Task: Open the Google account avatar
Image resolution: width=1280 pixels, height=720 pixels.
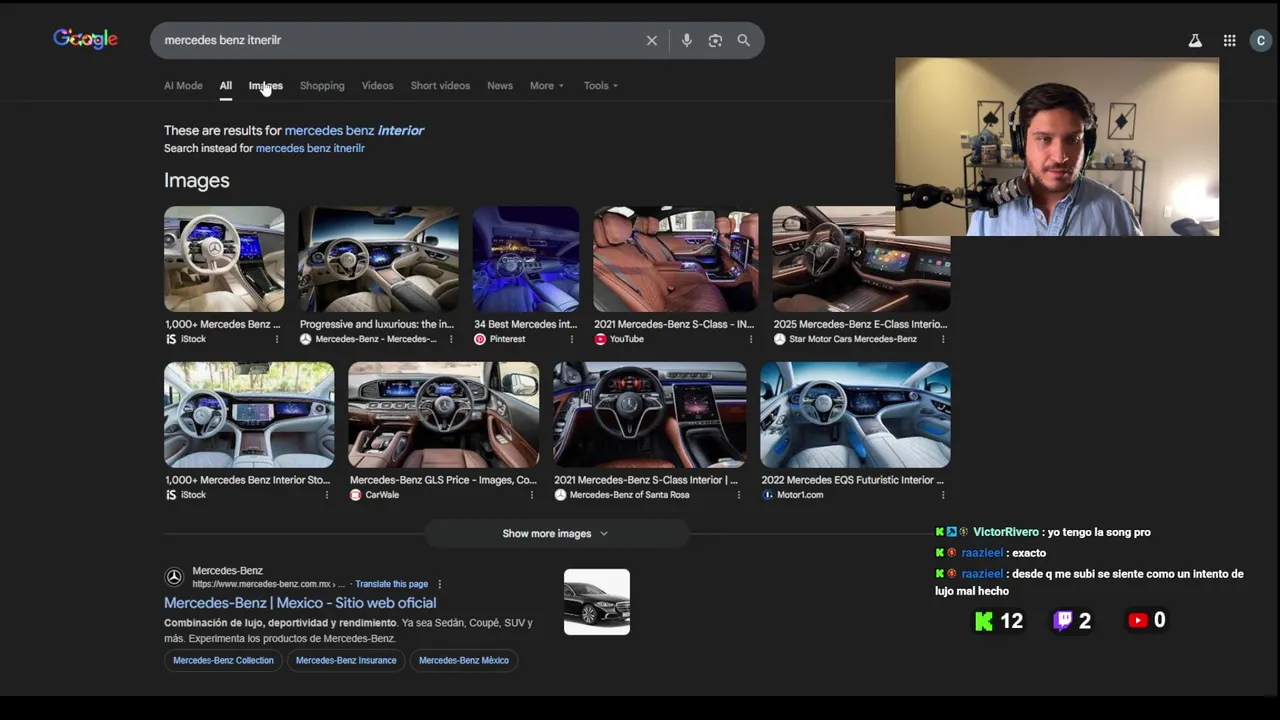Action: pyautogui.click(x=1260, y=41)
